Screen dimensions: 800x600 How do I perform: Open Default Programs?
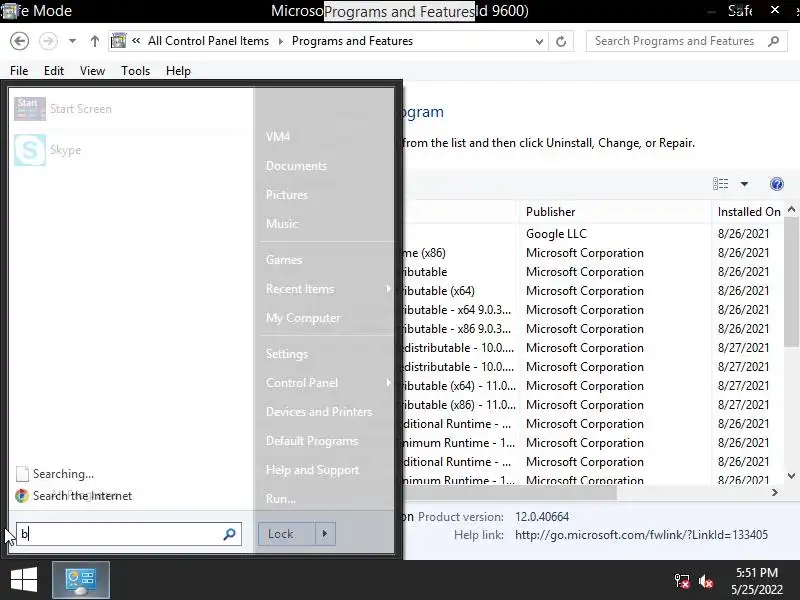[312, 441]
